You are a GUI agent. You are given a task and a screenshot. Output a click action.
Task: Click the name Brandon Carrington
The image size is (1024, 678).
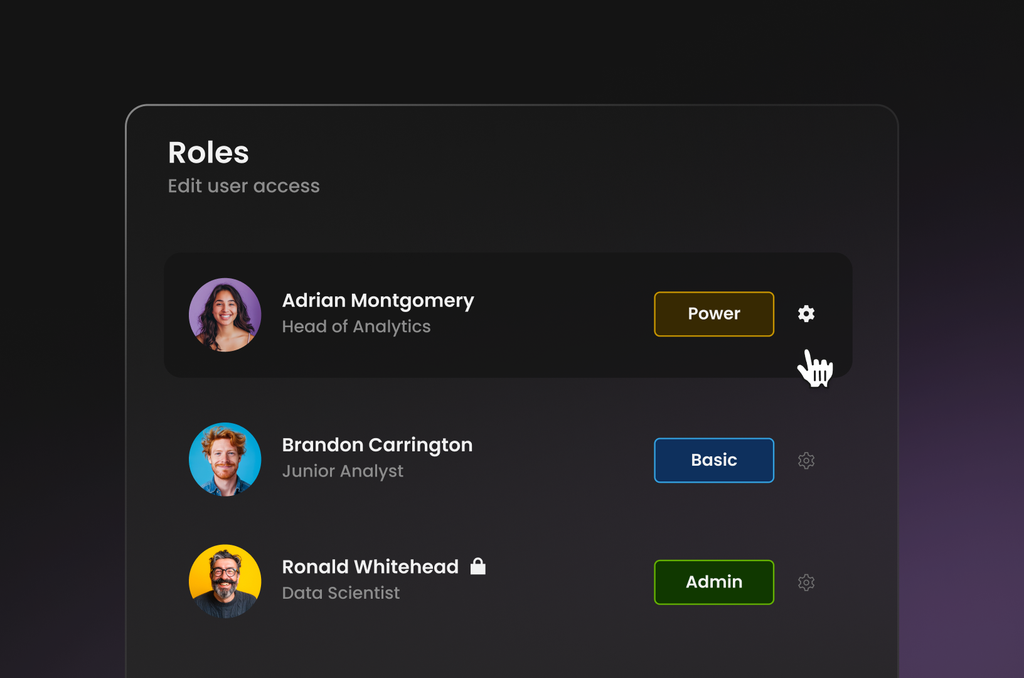click(377, 445)
